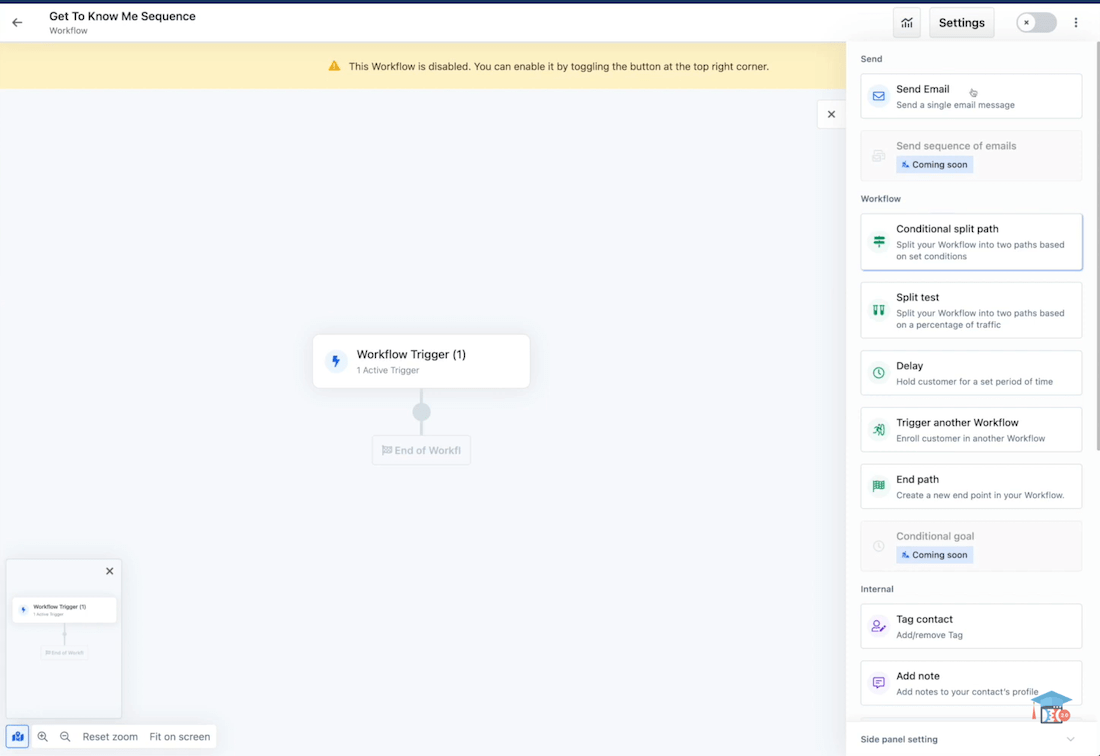The height and width of the screenshot is (756, 1100).
Task: Choose the Split test action
Action: (x=971, y=310)
